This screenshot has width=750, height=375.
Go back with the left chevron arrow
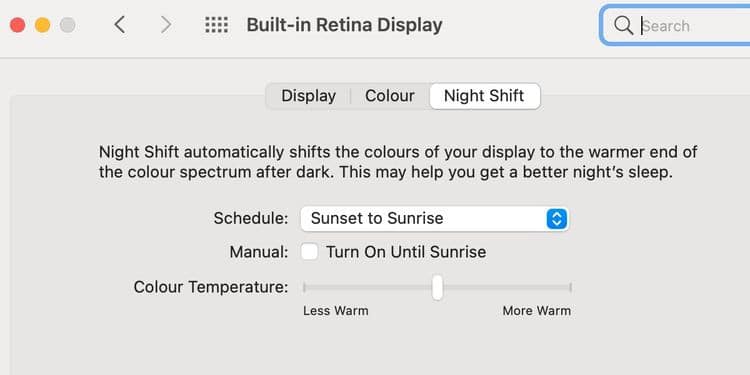[x=120, y=24]
